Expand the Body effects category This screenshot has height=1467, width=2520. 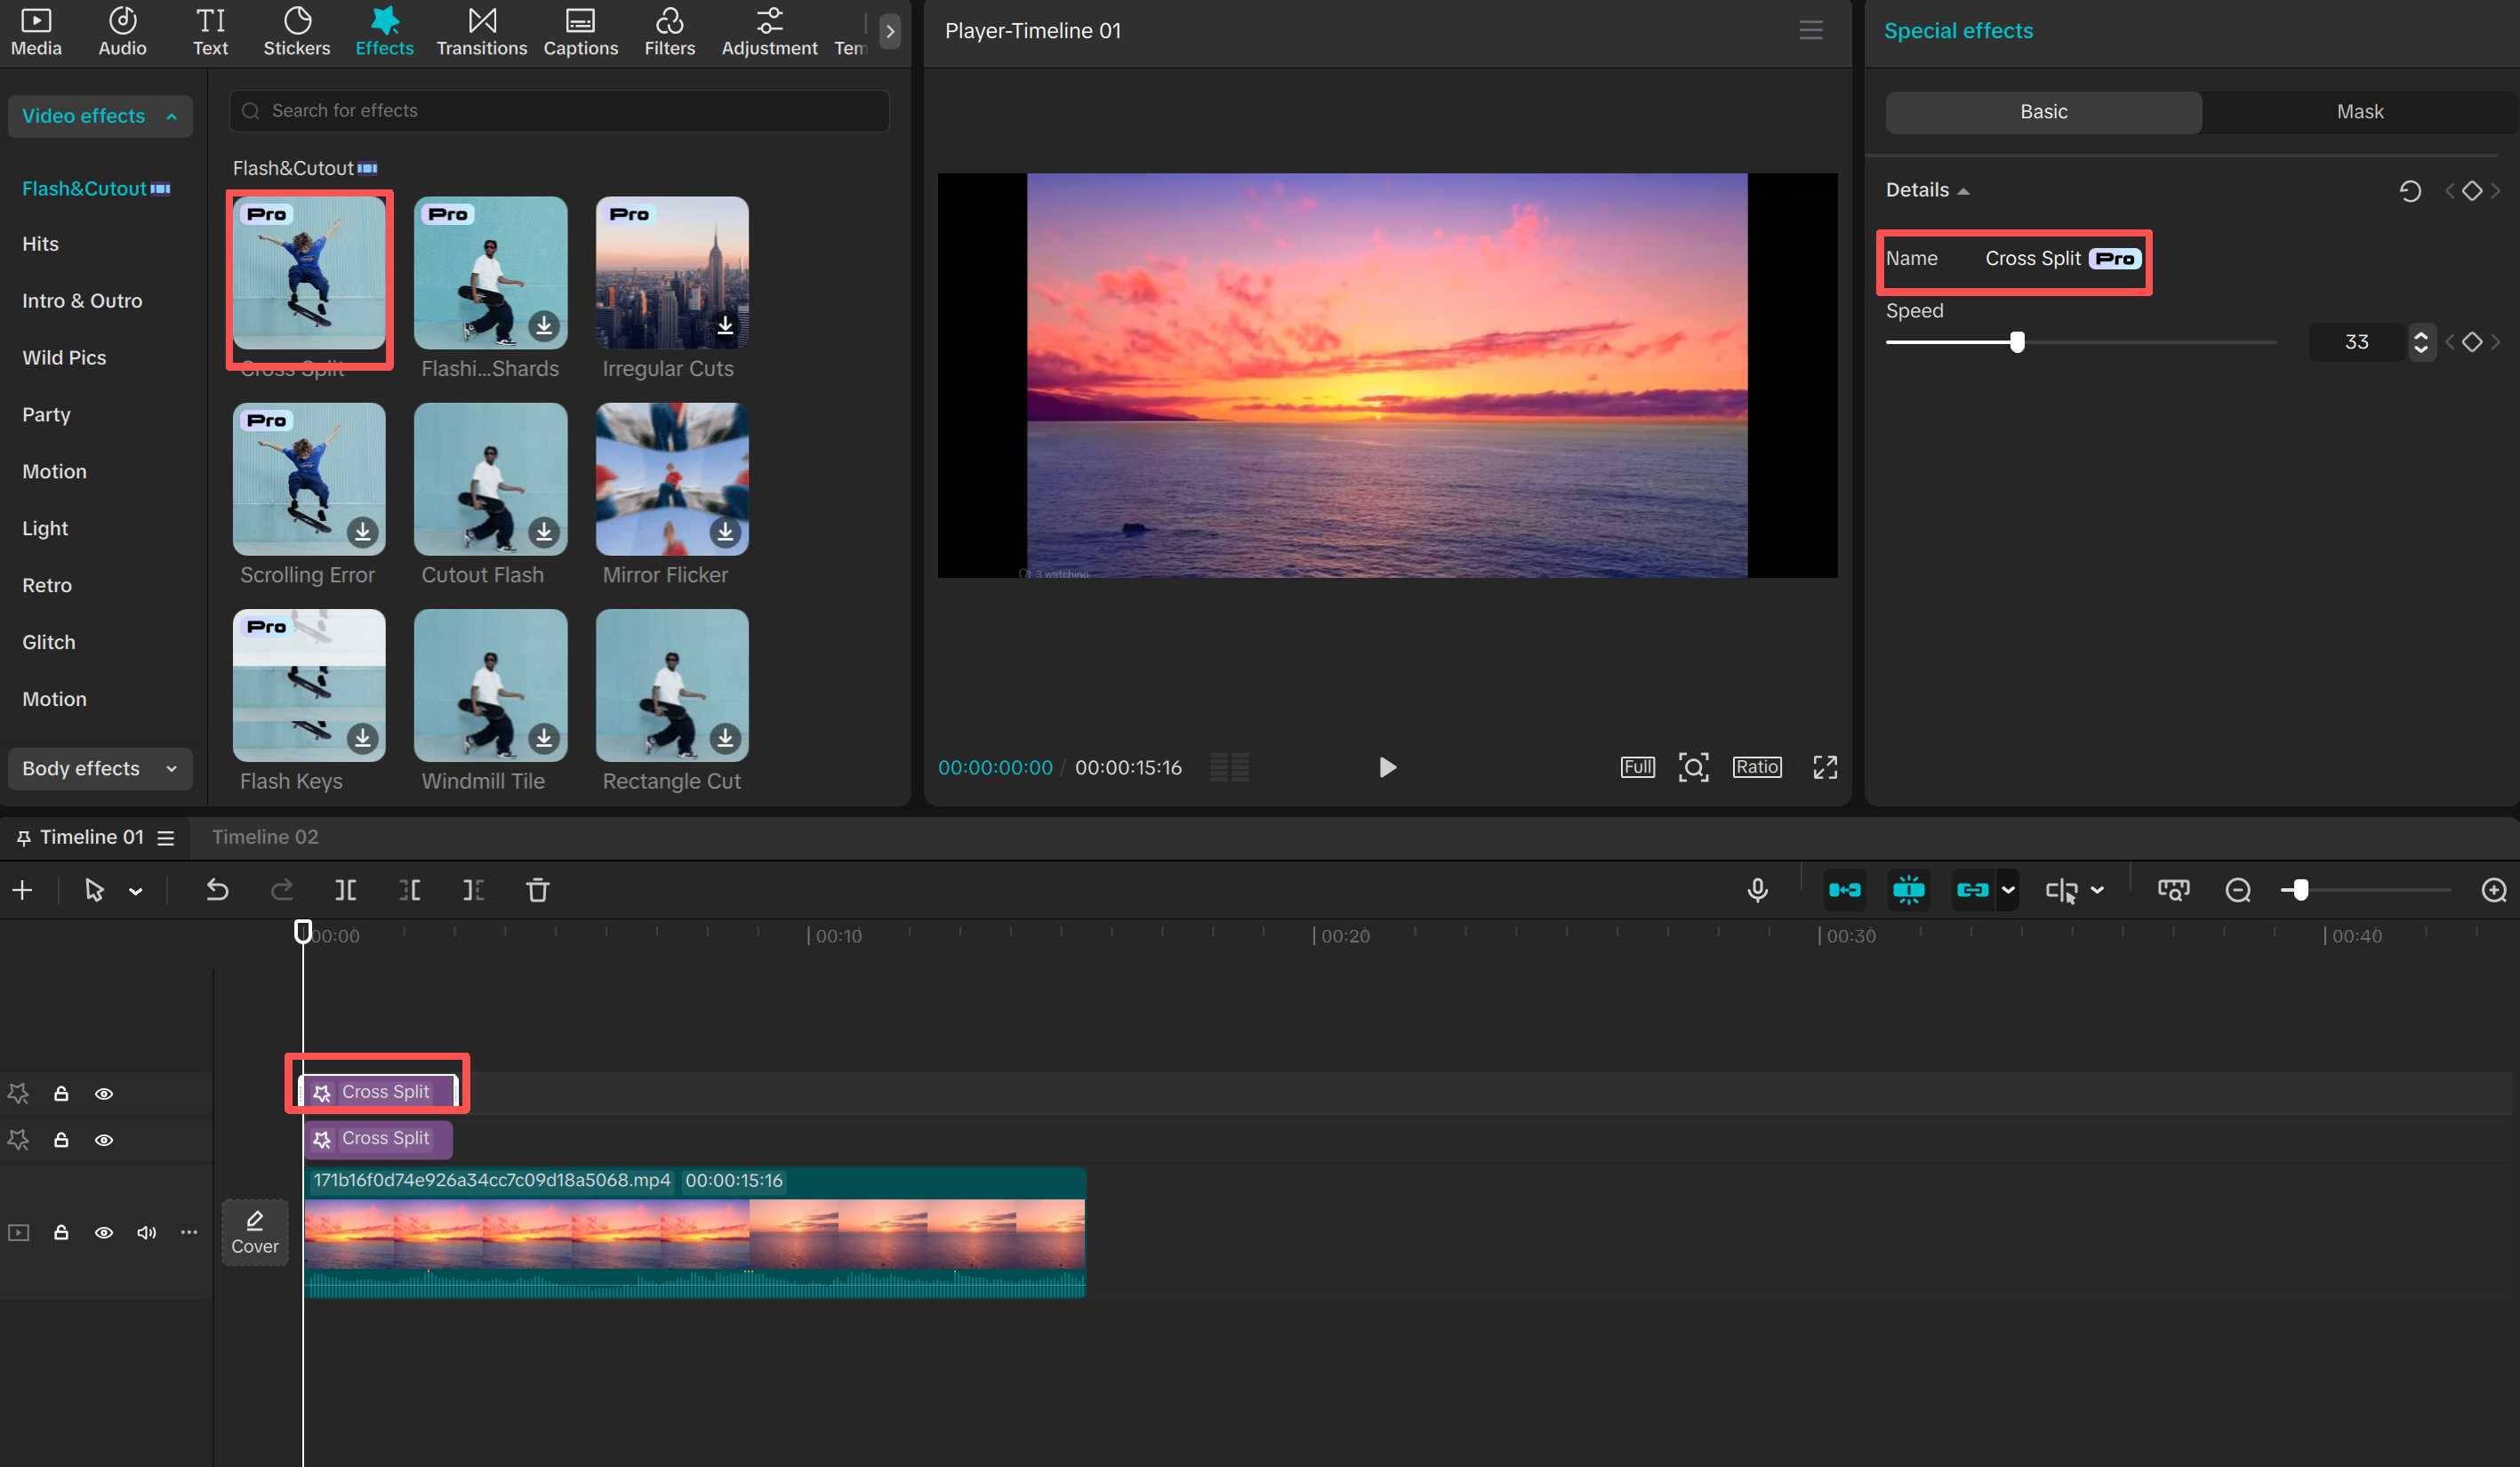click(x=99, y=768)
